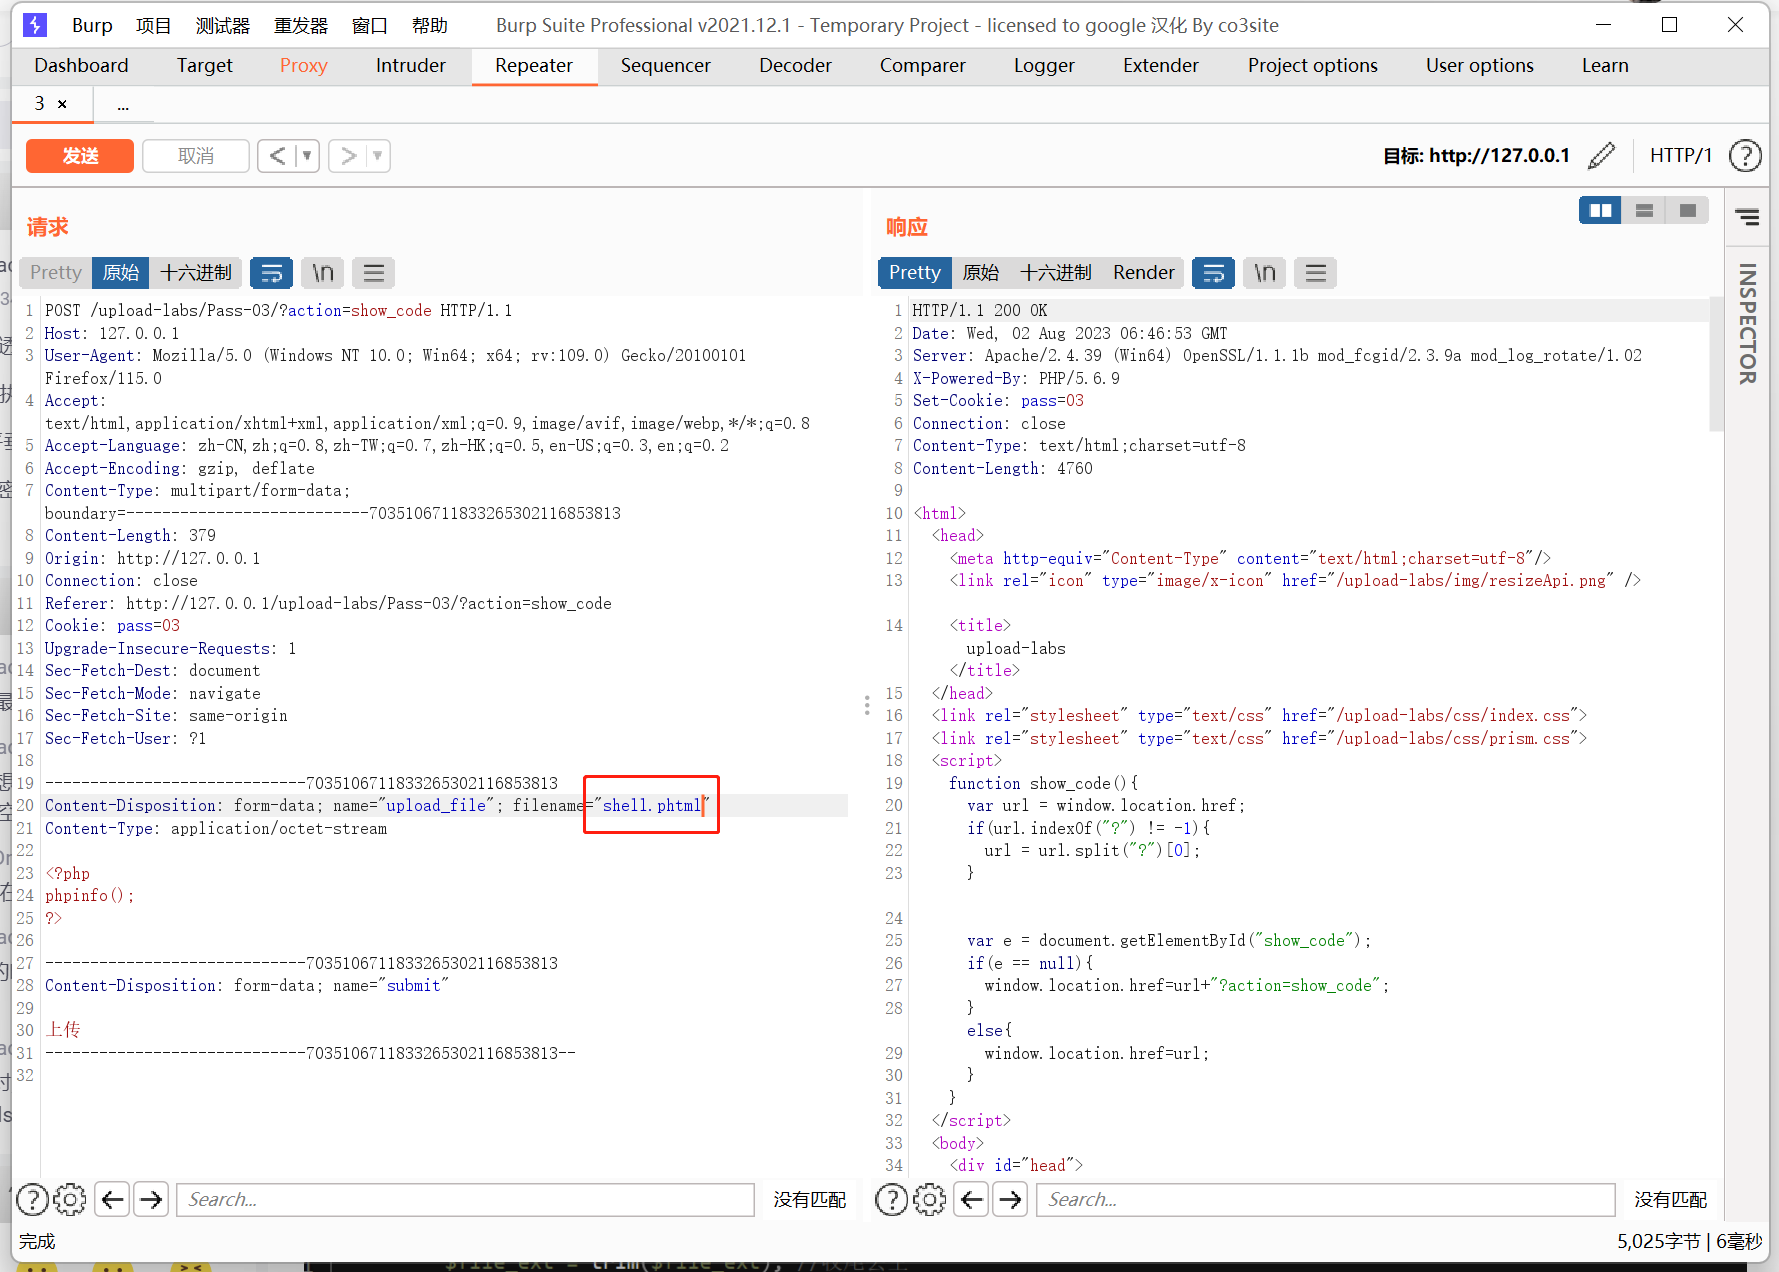Expand the back history dropdown arrow
The image size is (1779, 1272).
(x=307, y=156)
